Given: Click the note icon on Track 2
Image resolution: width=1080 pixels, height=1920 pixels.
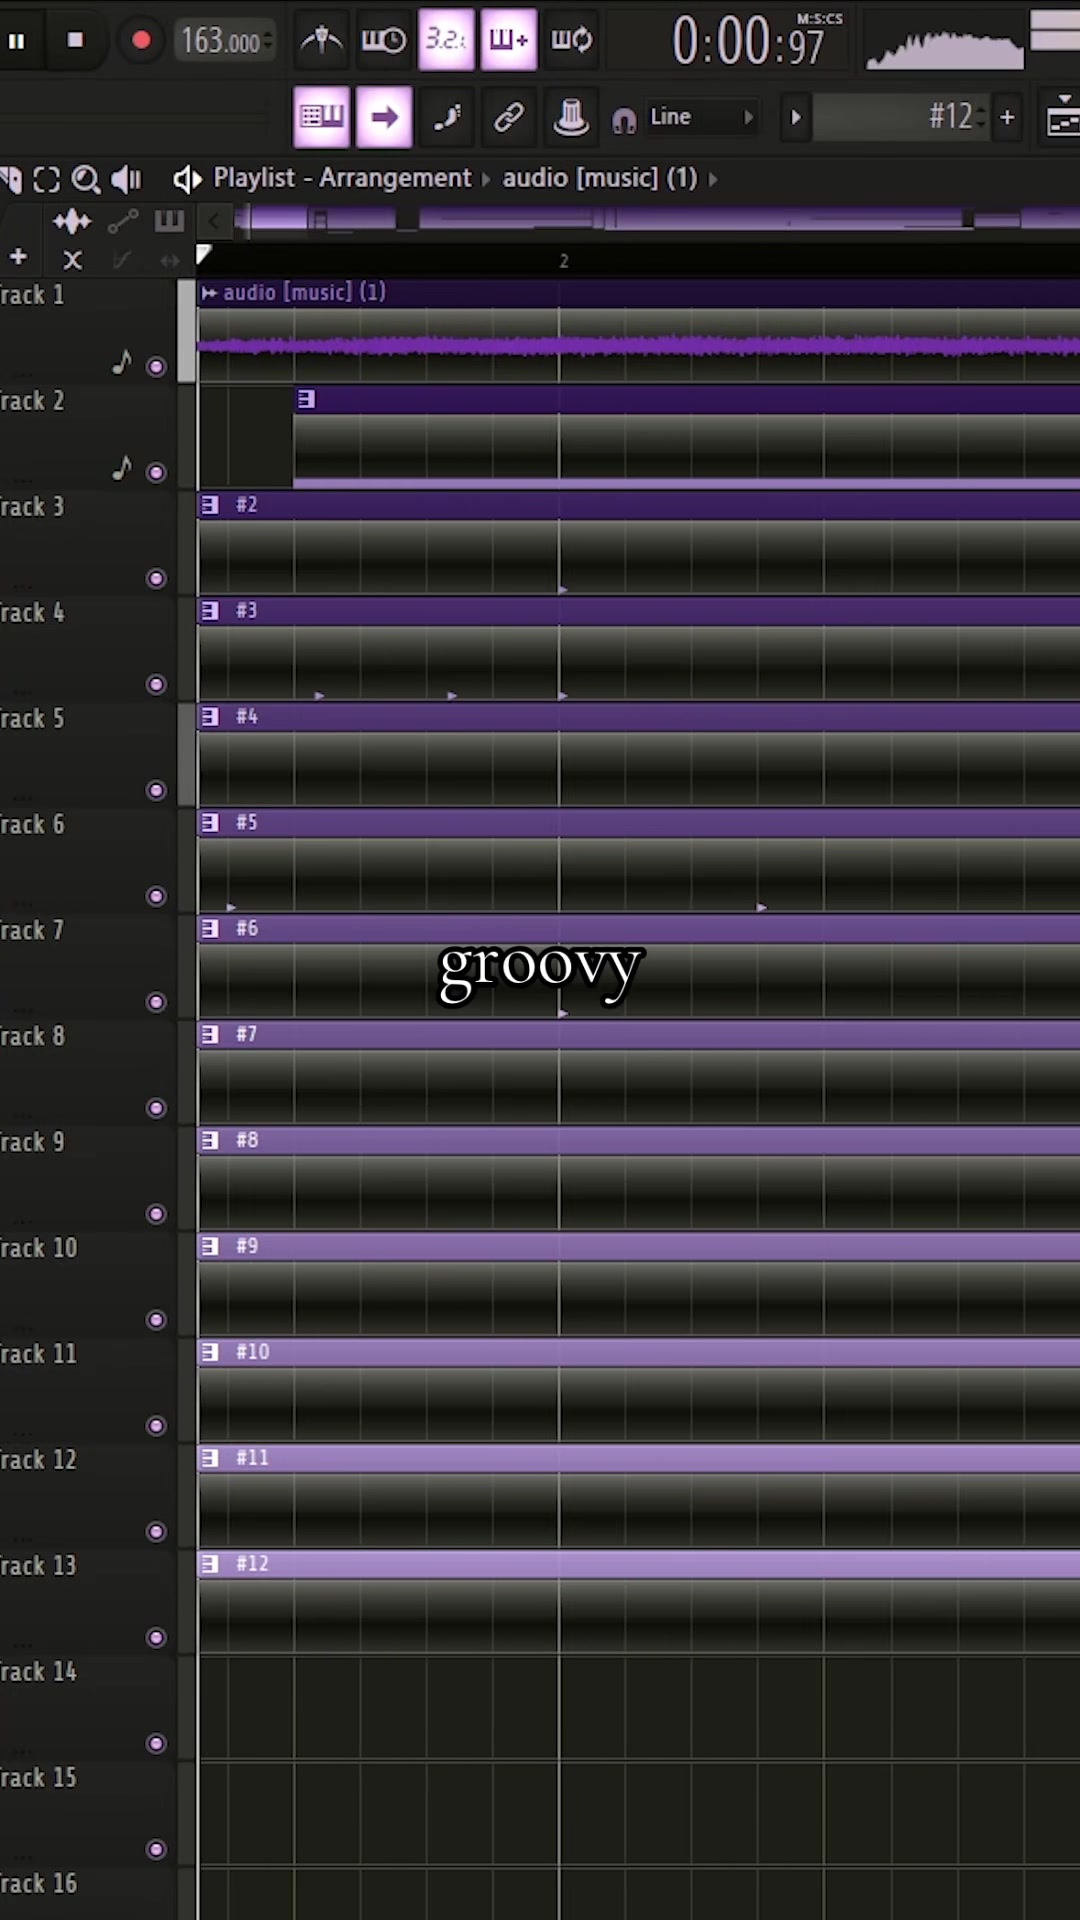Looking at the screenshot, I should click(x=122, y=468).
